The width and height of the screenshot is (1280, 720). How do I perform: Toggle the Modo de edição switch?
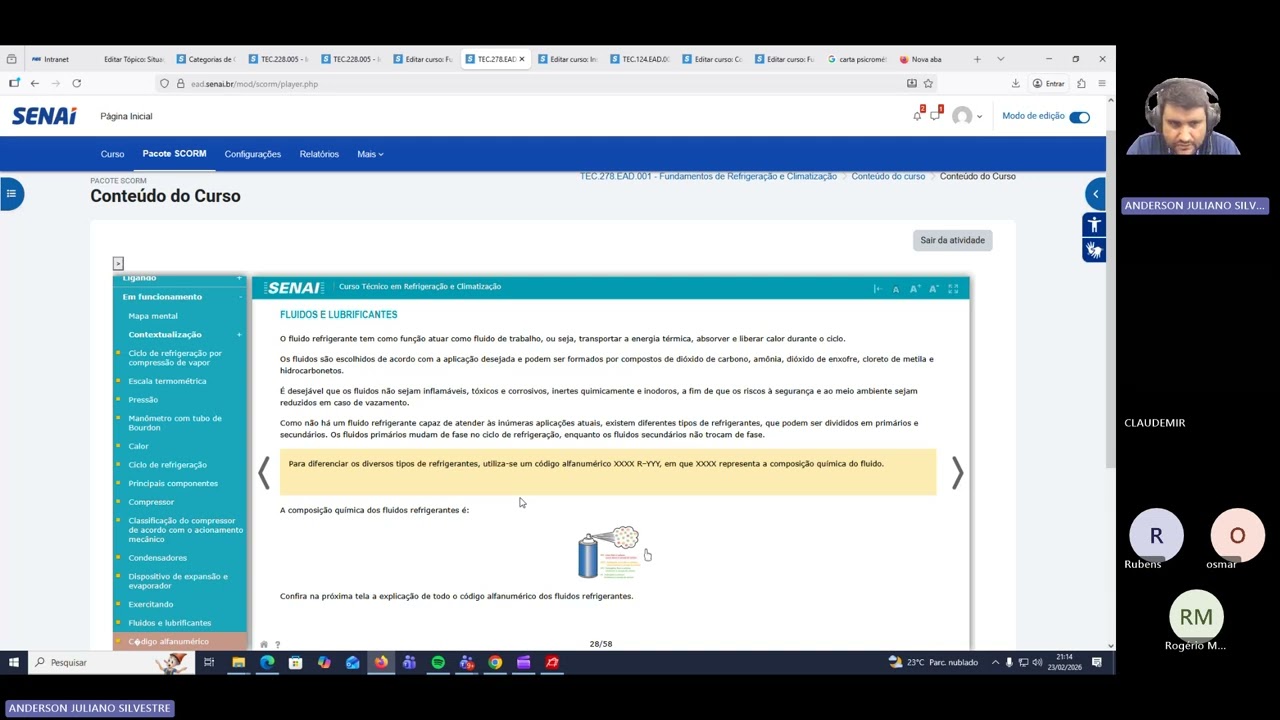1079,117
